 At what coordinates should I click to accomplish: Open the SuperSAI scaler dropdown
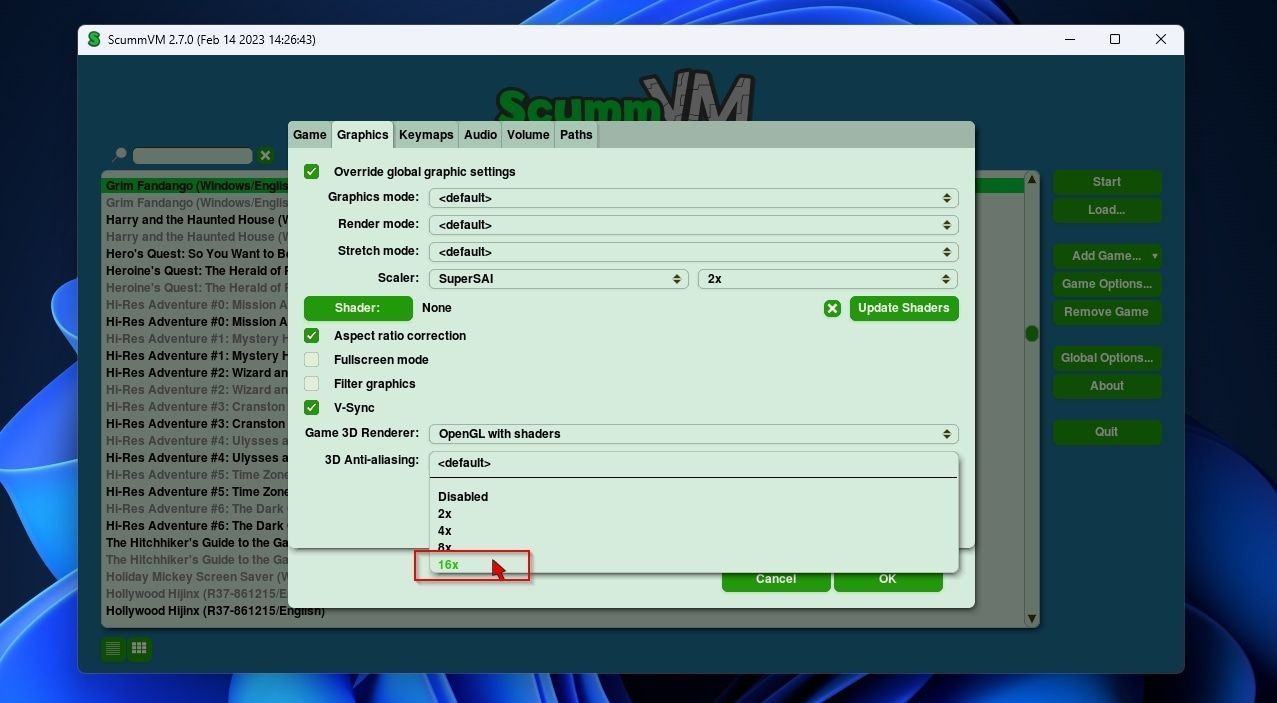click(559, 279)
